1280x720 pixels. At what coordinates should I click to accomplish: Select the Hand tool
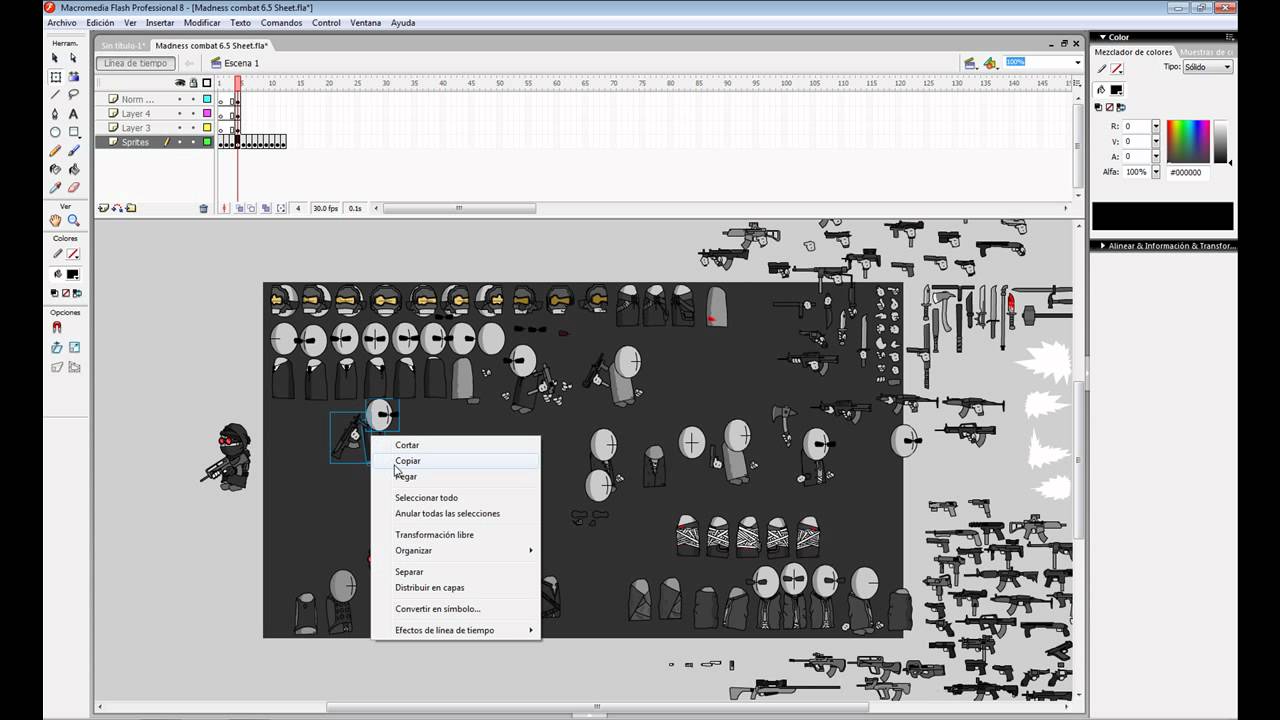coord(55,220)
